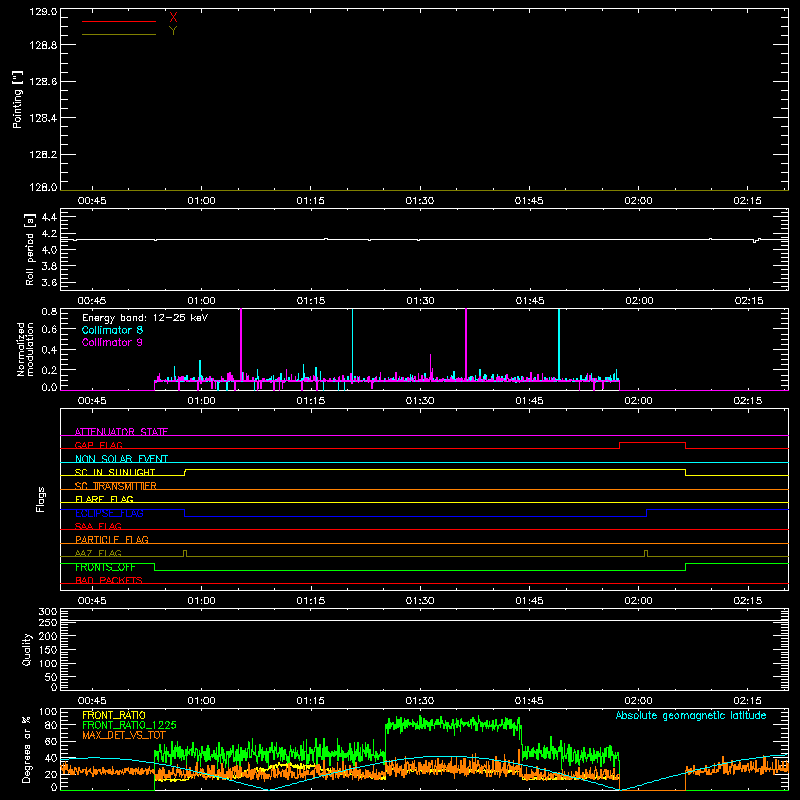The image size is (800, 800).
Task: Click the green FRONTS_OFF label
Action: 105,567
